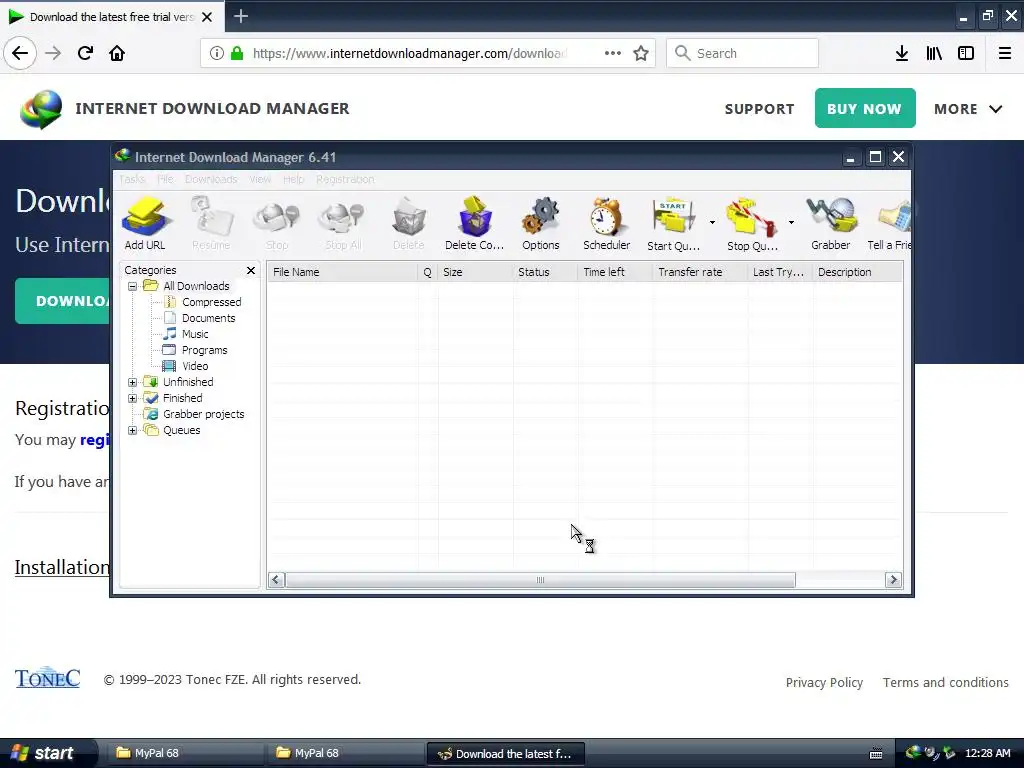Expand the Finished category

point(133,398)
